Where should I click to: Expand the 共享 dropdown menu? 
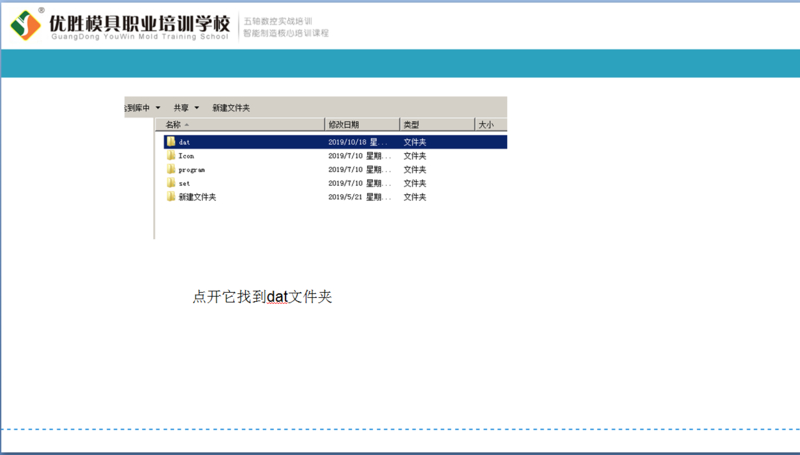pos(196,108)
